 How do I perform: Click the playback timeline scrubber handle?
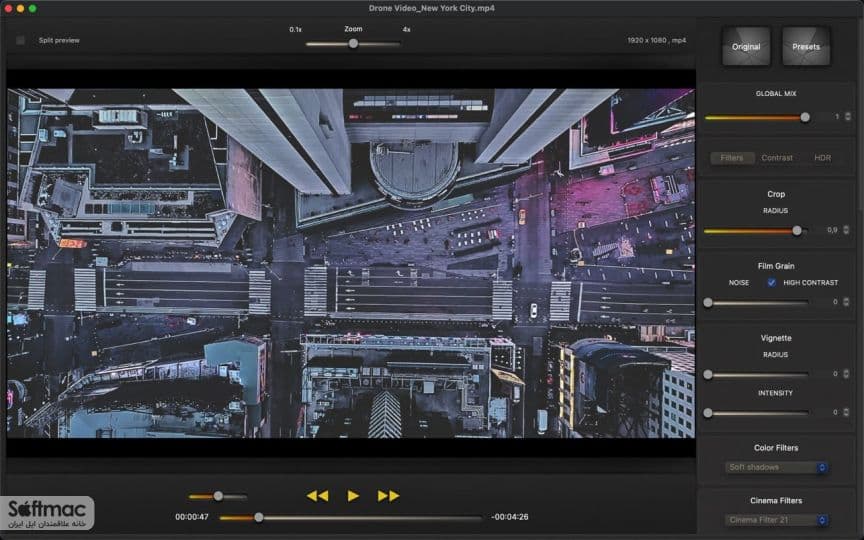click(x=258, y=517)
